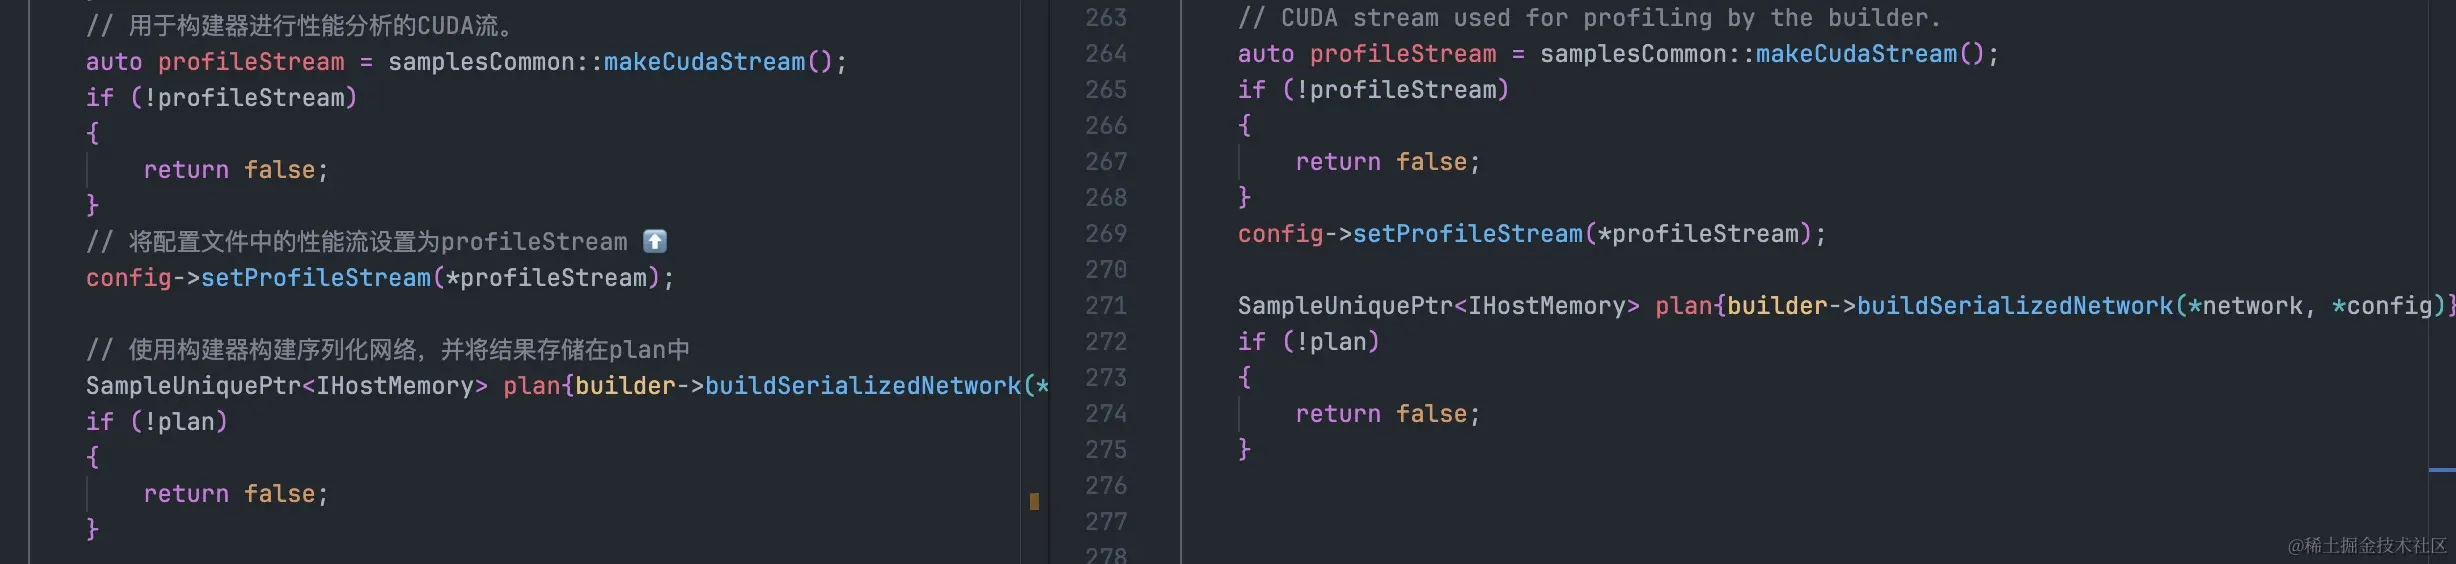Click buildSerializedNetwork call on line 271
The height and width of the screenshot is (564, 2456).
tap(2015, 306)
